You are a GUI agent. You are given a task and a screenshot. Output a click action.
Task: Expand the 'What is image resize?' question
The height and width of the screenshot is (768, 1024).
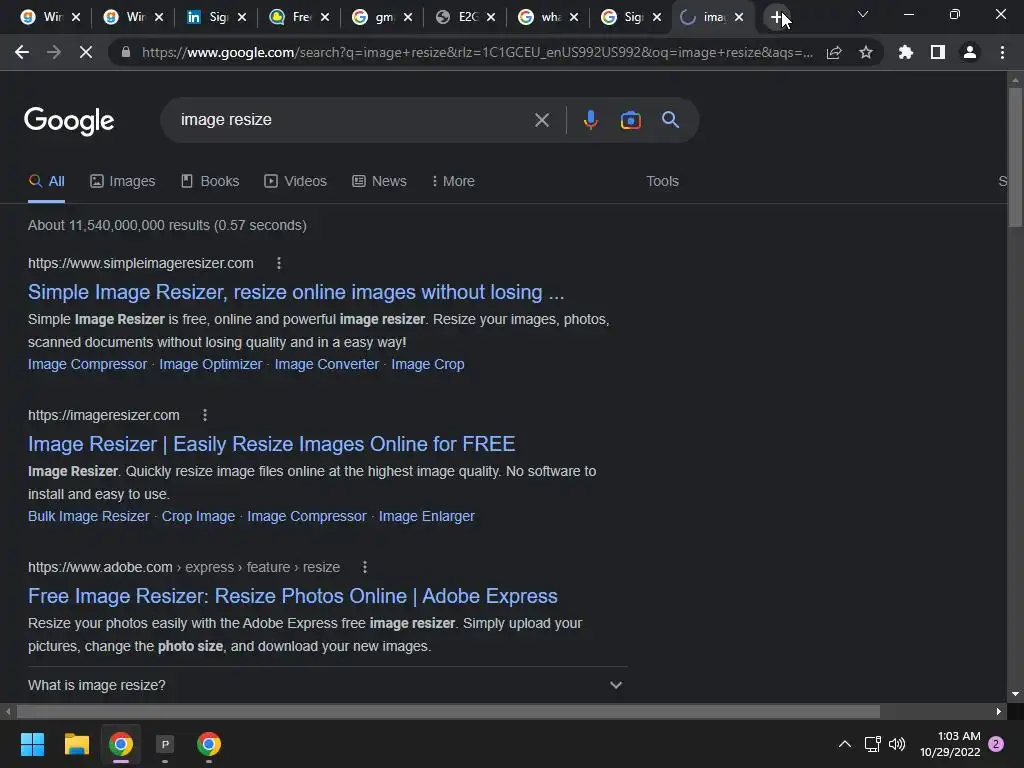325,685
